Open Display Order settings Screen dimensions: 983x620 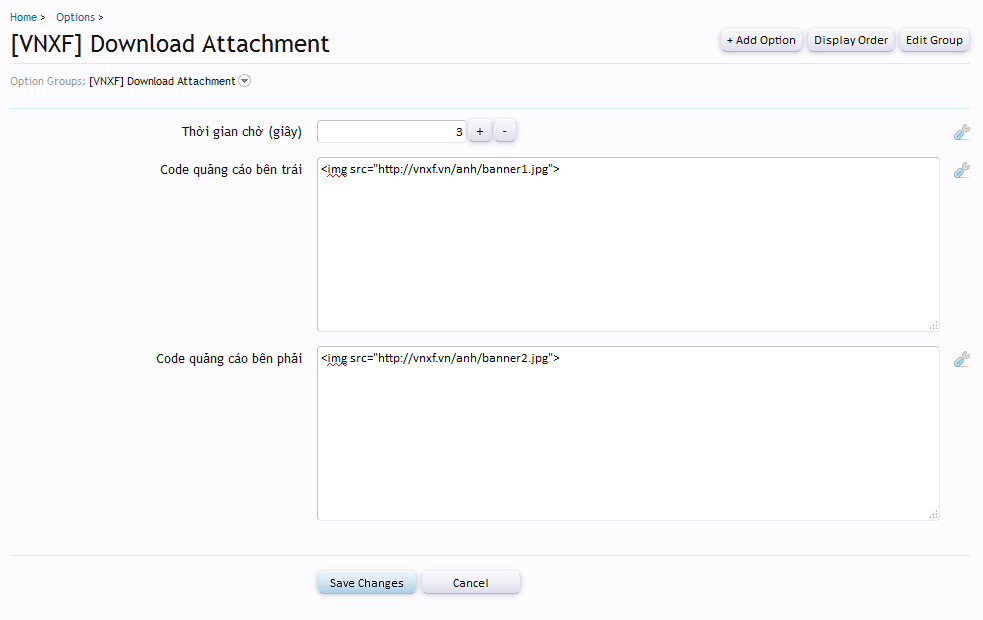pos(850,40)
